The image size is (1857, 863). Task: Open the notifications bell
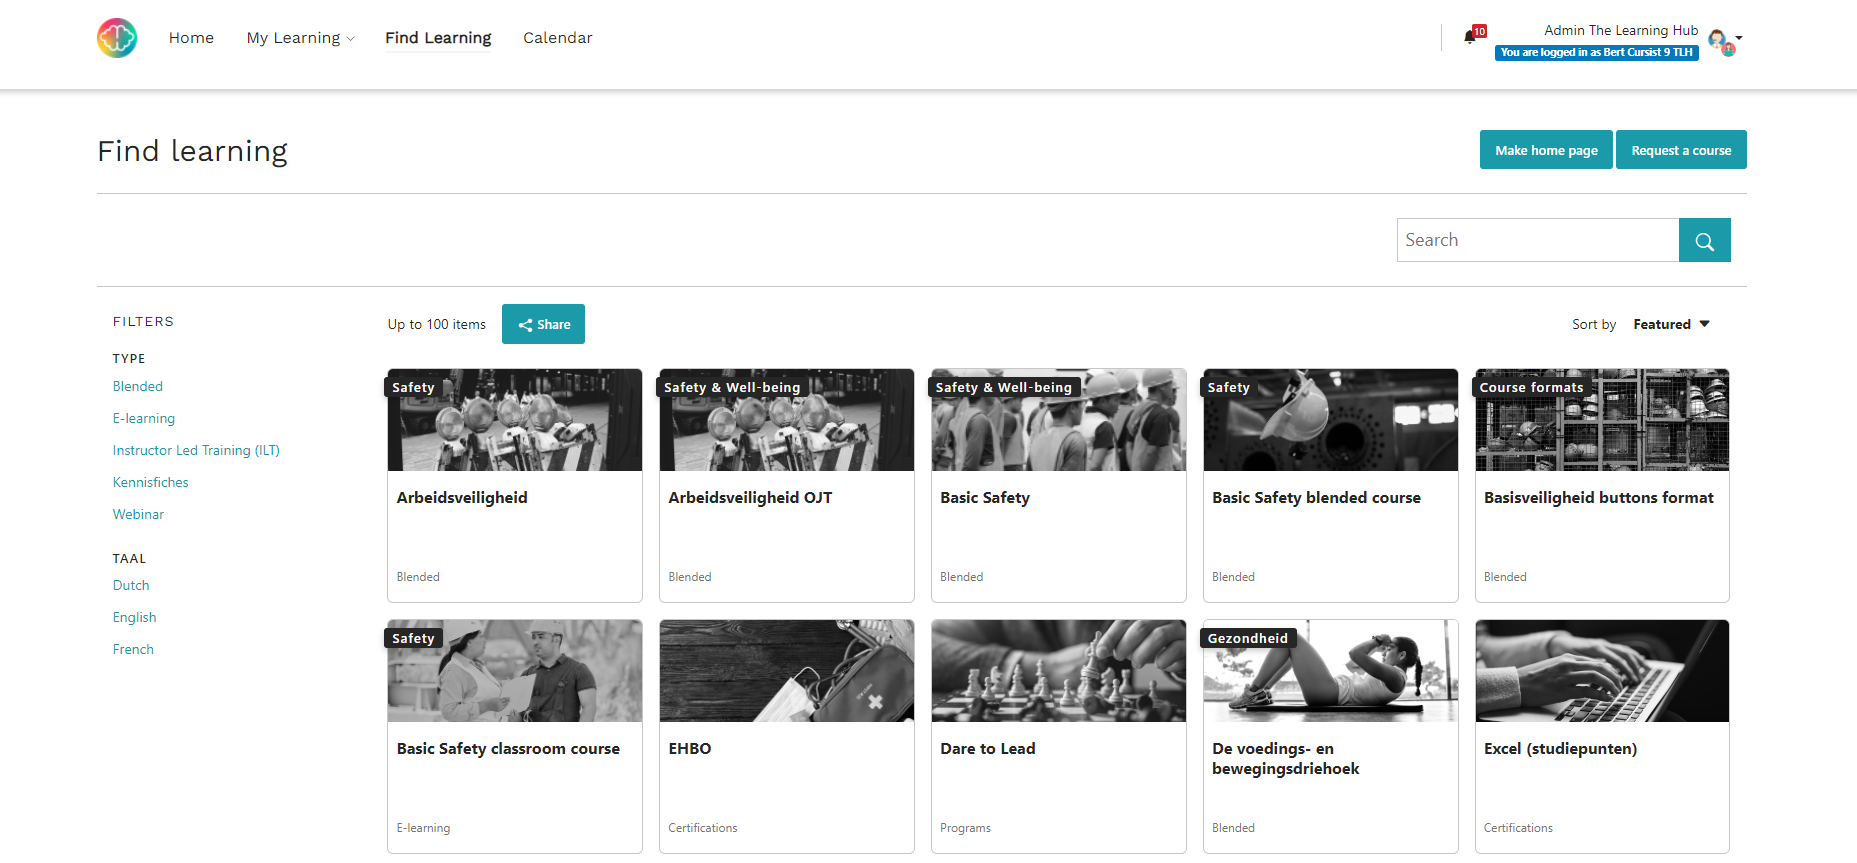[x=1470, y=37]
